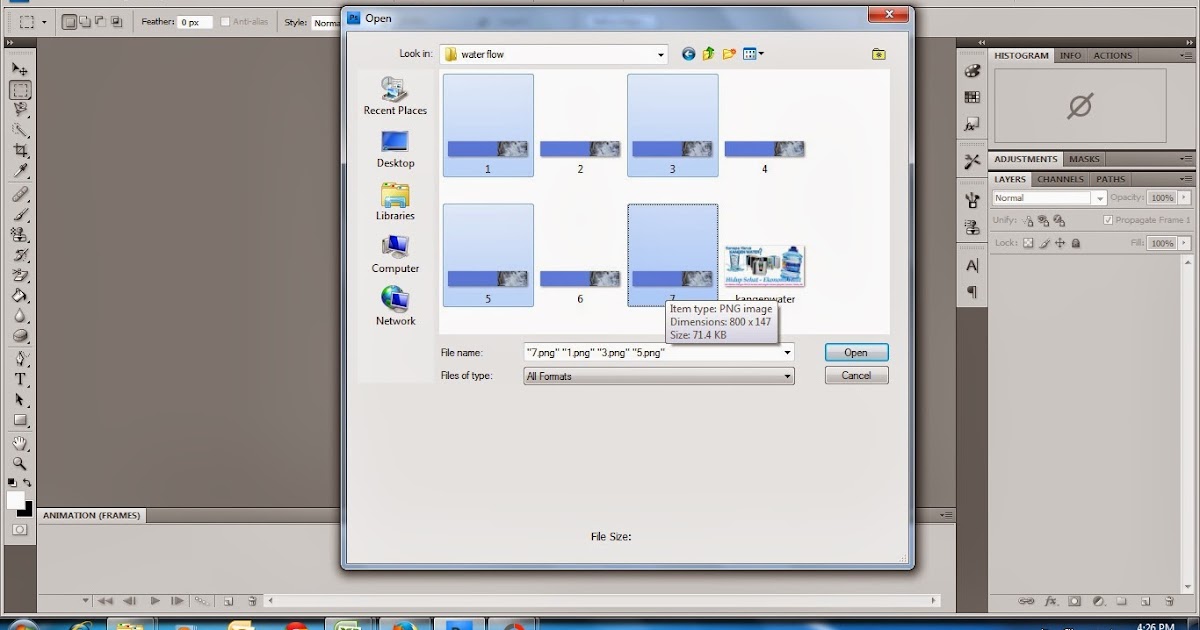
Task: Switch to the Actions tab
Action: click(1112, 55)
